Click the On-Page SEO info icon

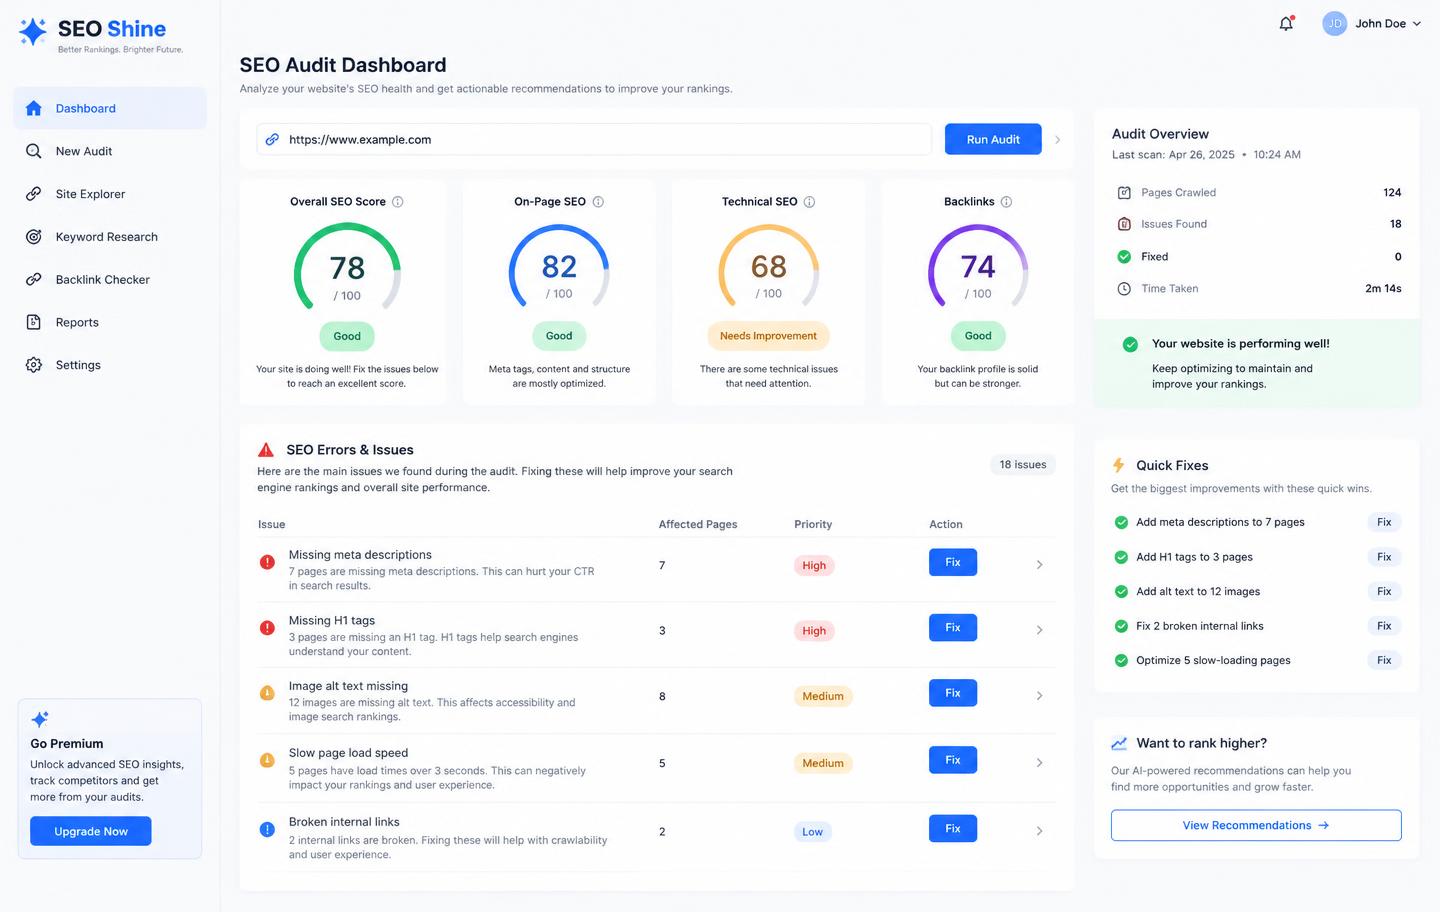598,202
